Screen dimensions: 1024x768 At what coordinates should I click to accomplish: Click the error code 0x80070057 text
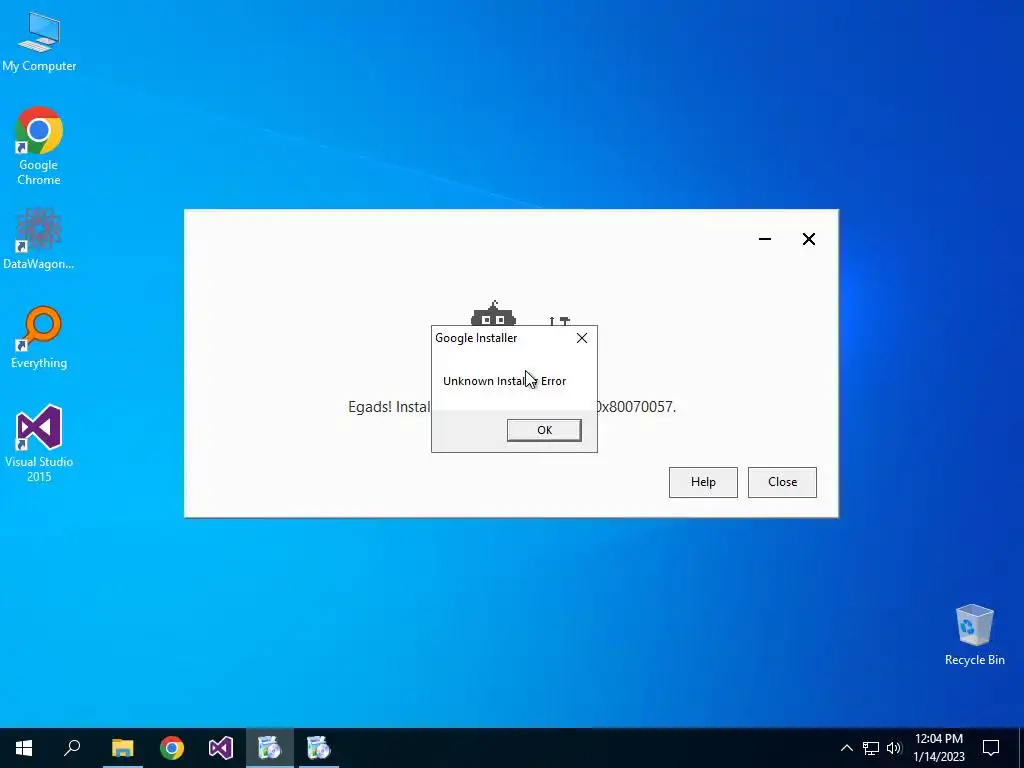pos(635,407)
